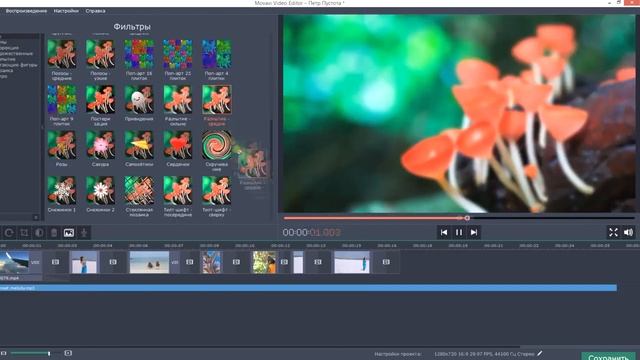
Task: Click the fit timeline icon right of zoom slider
Action: point(68,353)
